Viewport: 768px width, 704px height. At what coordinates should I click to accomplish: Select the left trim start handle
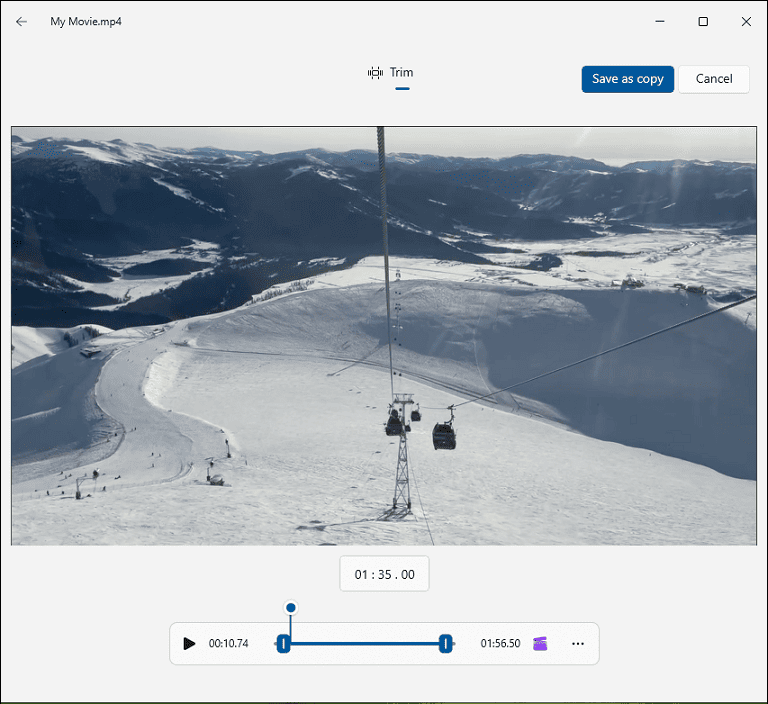[284, 643]
